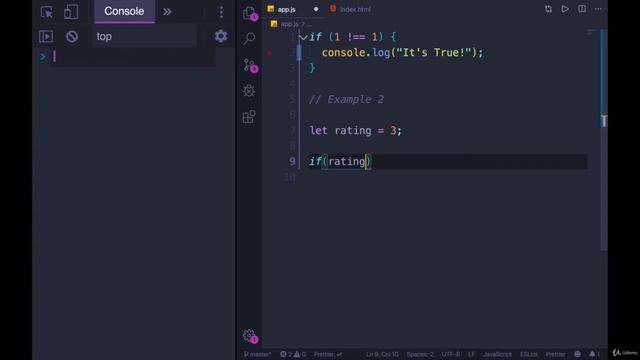Focus the console prompt input

(x=133, y=57)
